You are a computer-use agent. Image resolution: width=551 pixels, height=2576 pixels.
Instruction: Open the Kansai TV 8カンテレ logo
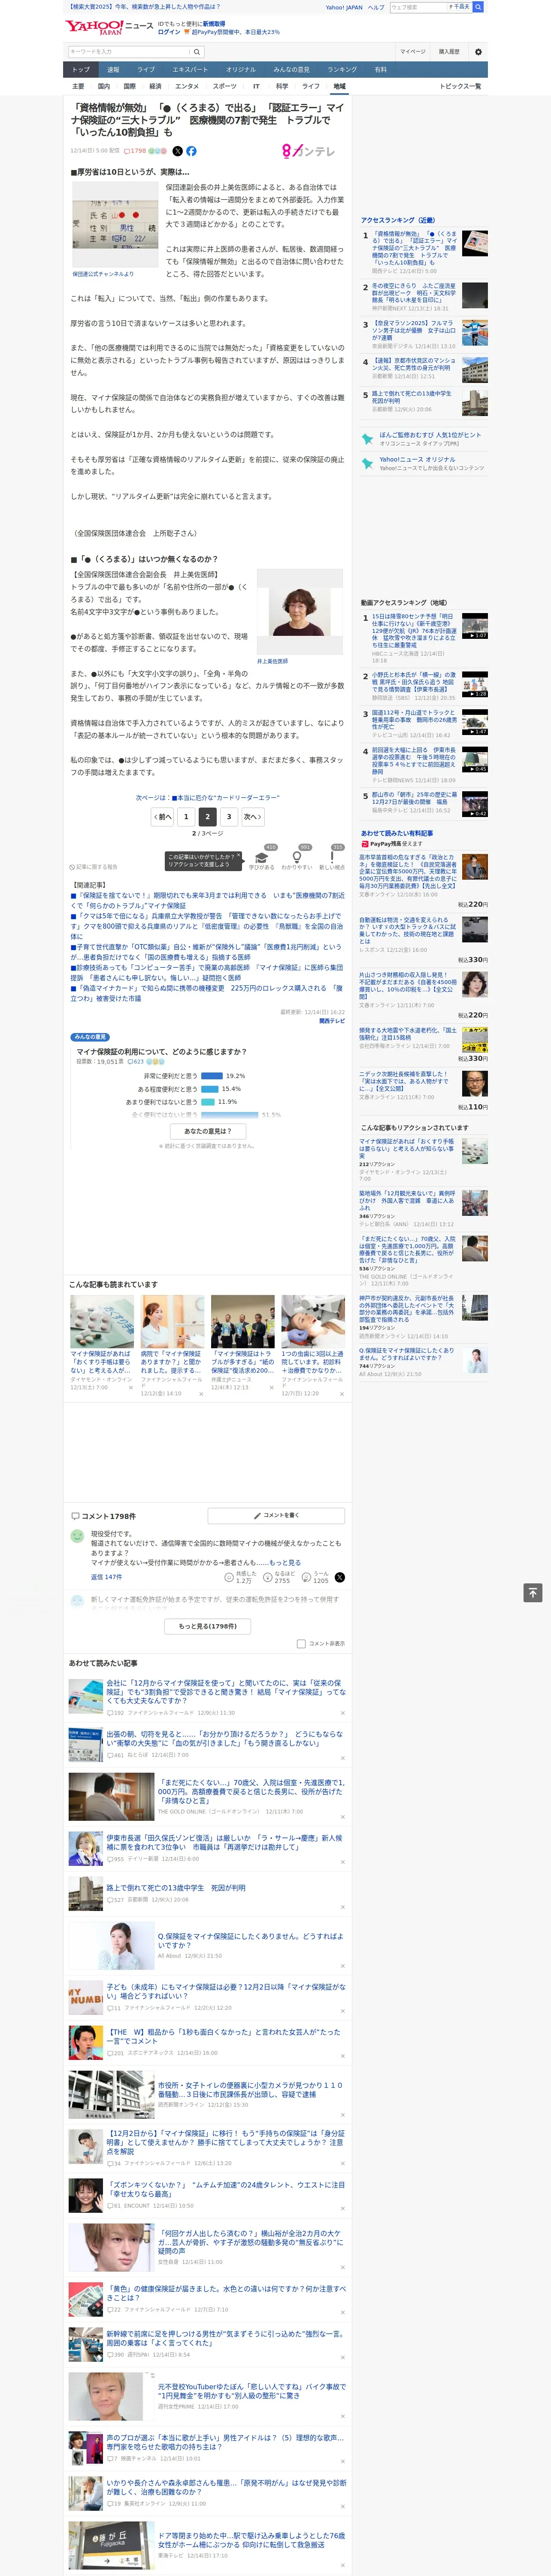coord(309,151)
